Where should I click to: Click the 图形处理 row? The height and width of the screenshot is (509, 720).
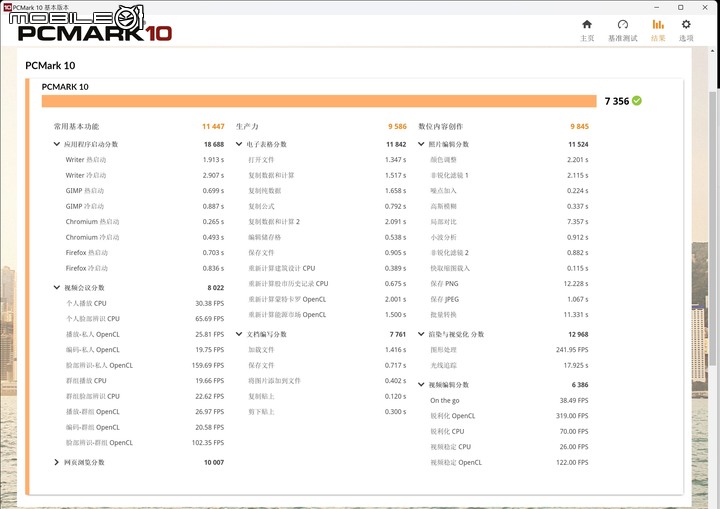(509, 350)
